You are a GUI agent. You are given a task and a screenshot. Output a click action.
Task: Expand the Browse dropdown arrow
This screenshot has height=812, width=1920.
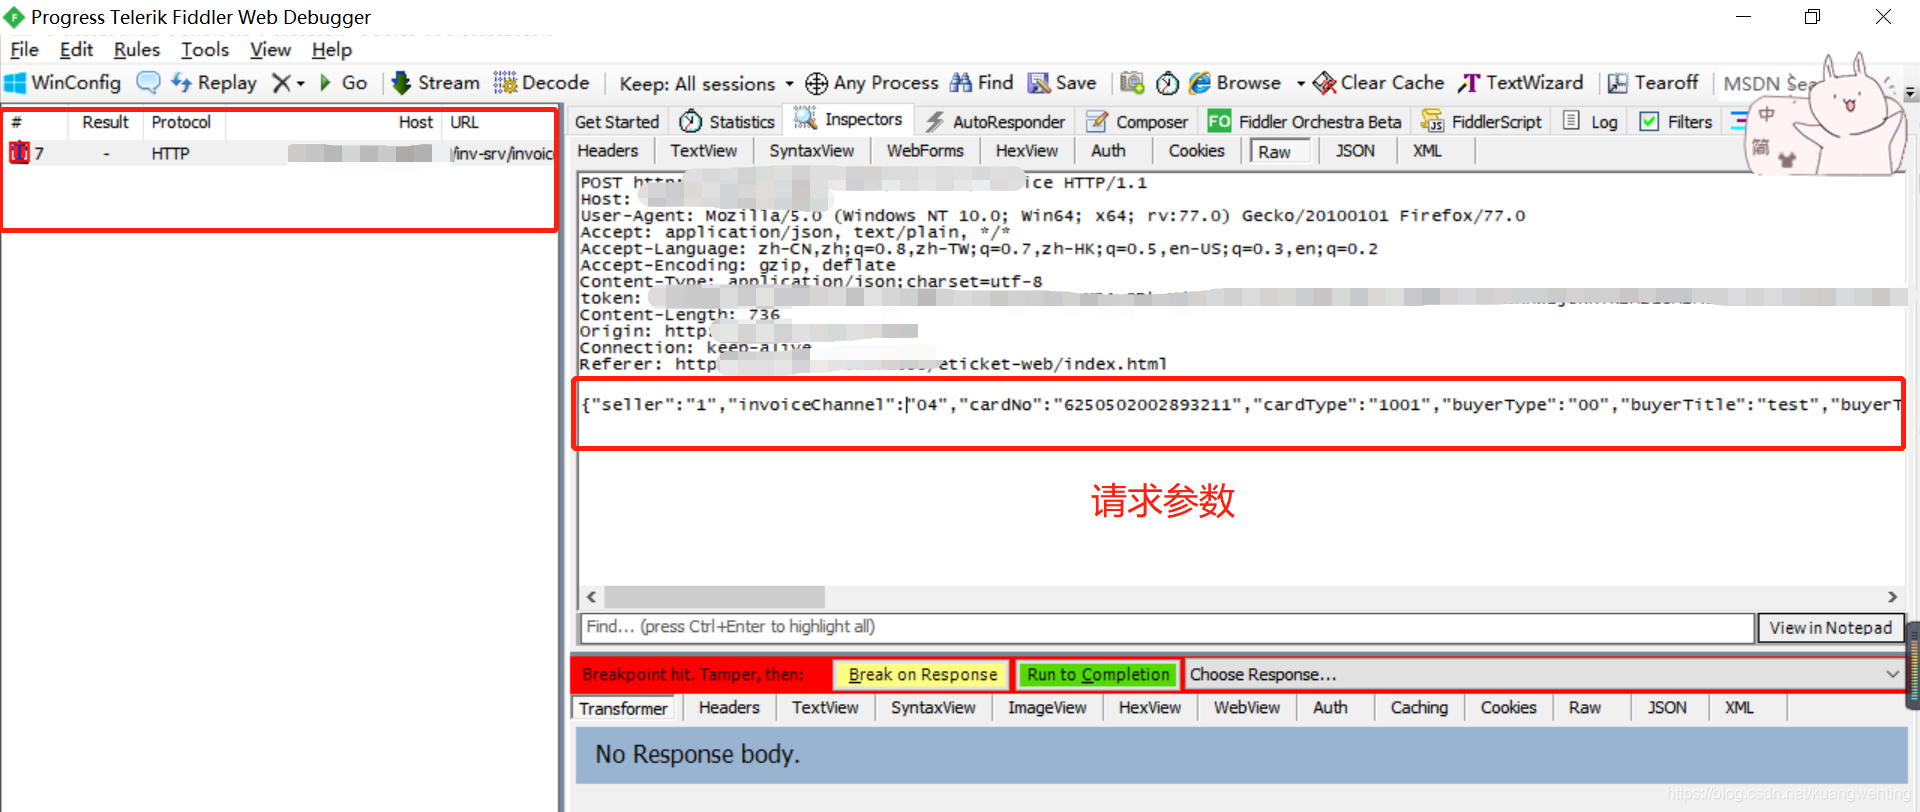point(1300,83)
